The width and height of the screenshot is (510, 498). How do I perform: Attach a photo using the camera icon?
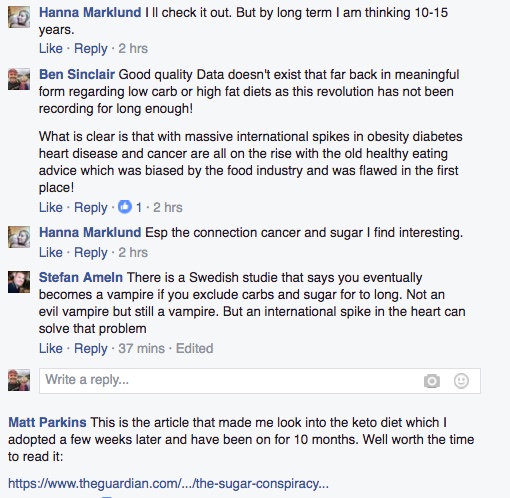[x=432, y=381]
